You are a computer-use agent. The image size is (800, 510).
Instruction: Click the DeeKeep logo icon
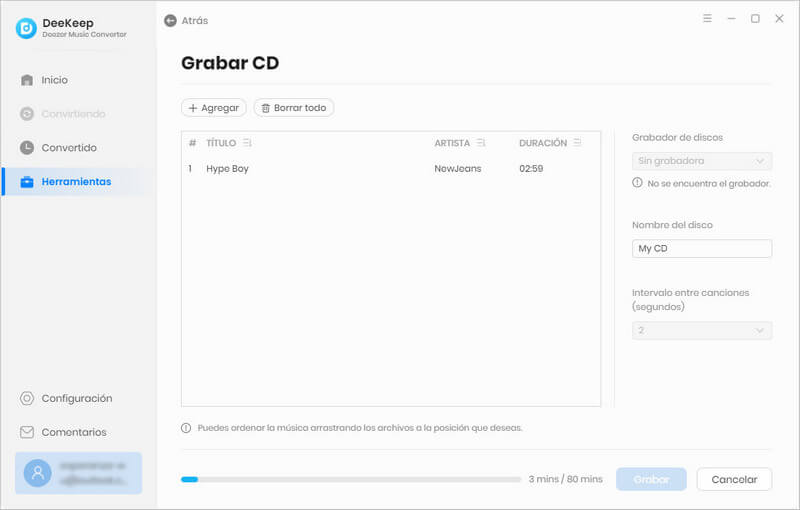coord(26,28)
